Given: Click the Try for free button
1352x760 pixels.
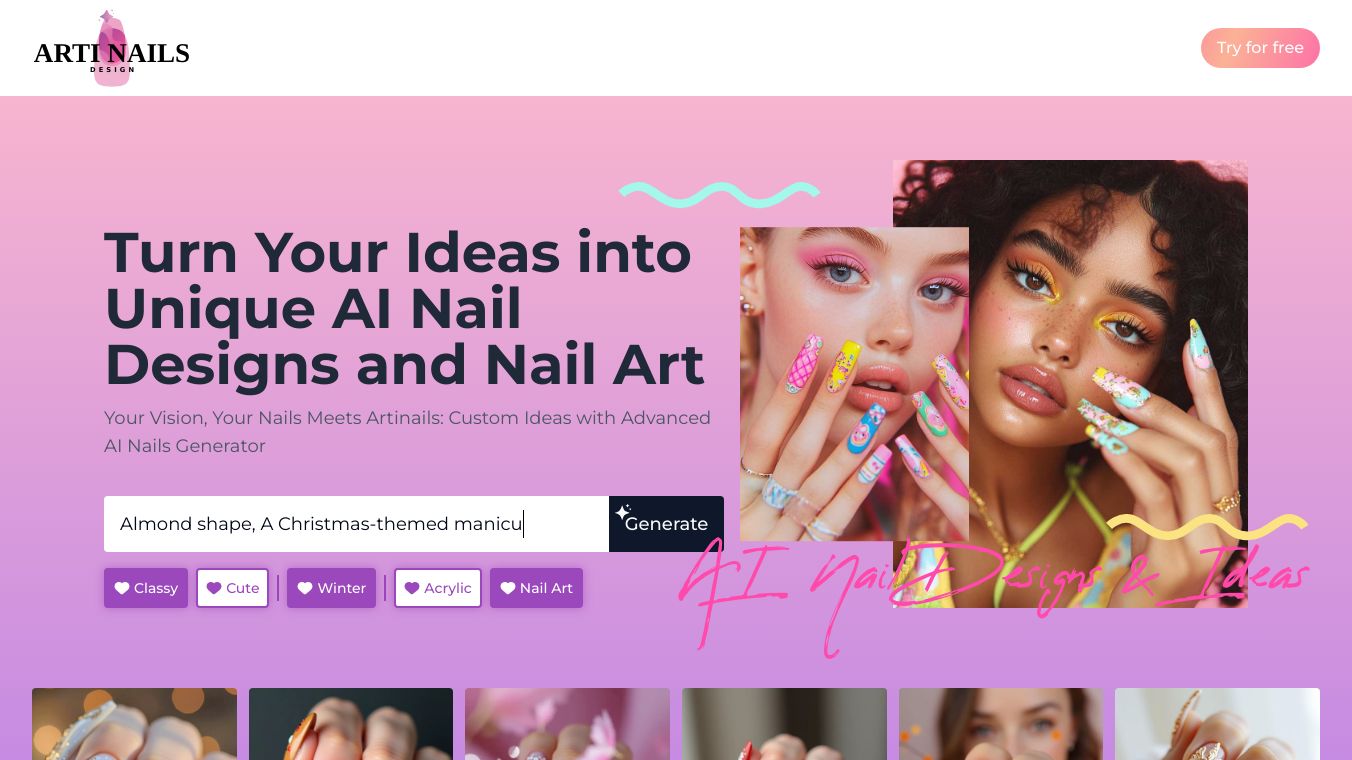Looking at the screenshot, I should (x=1260, y=48).
